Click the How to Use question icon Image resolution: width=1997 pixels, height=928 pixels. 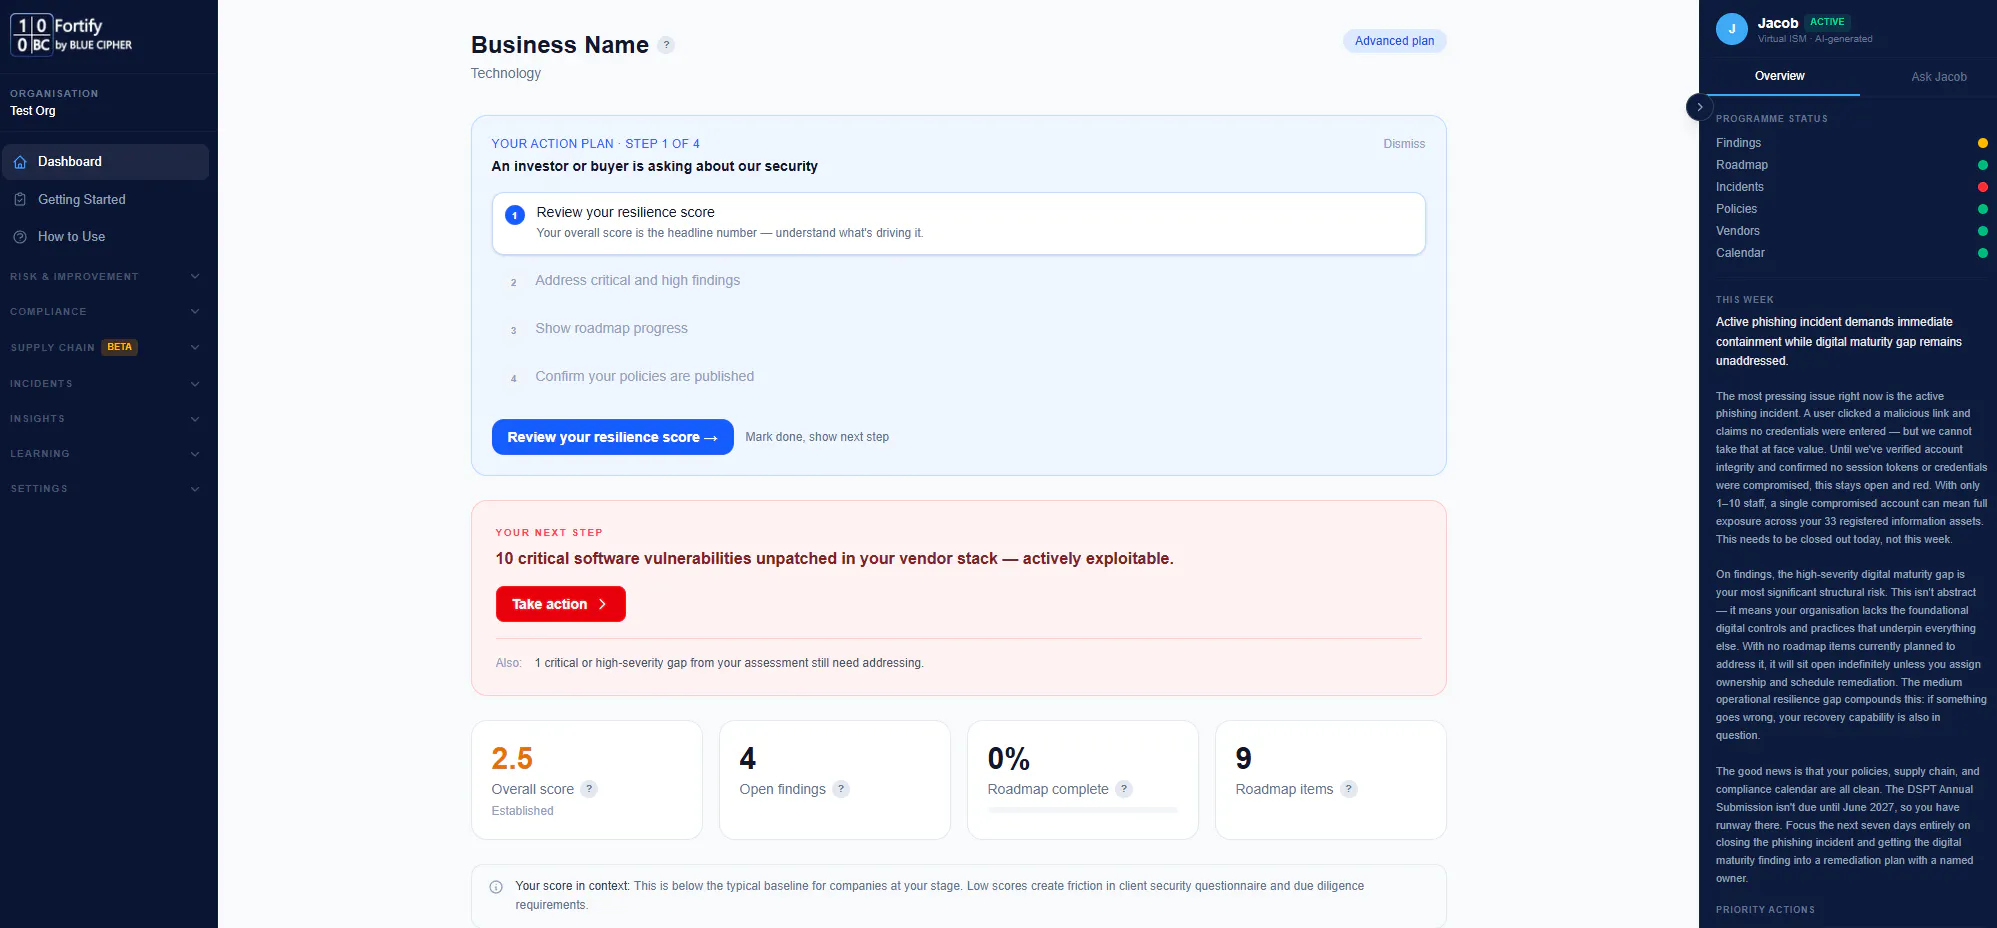(20, 237)
